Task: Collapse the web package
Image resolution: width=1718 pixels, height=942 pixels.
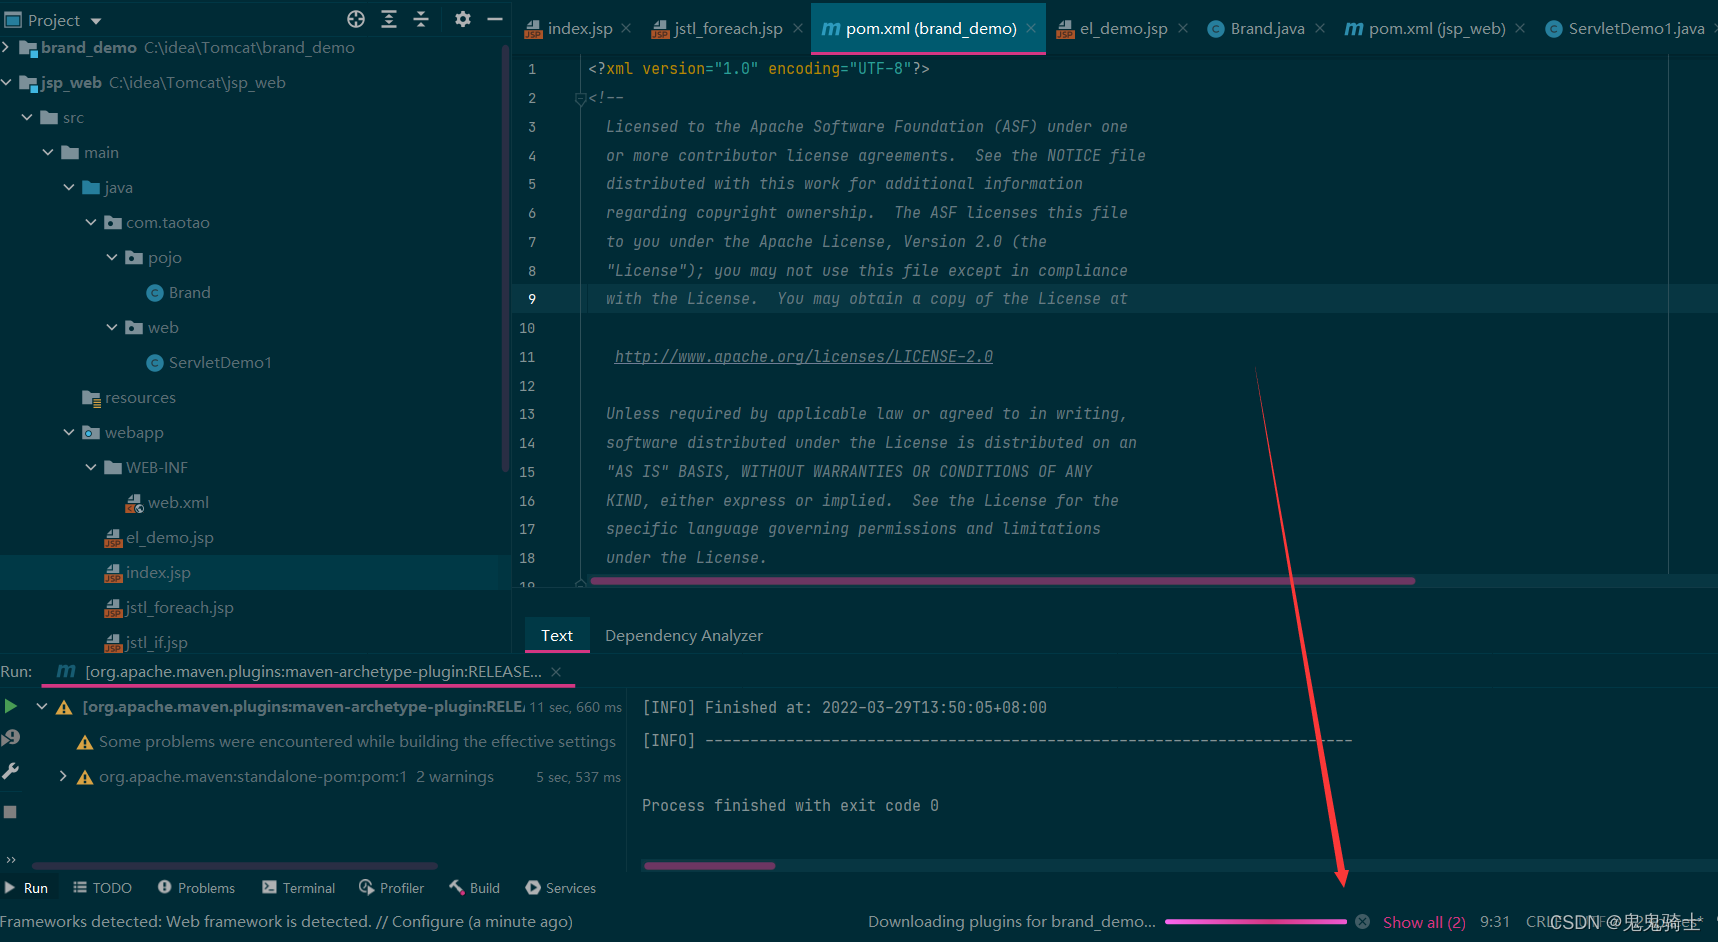Action: coord(112,327)
